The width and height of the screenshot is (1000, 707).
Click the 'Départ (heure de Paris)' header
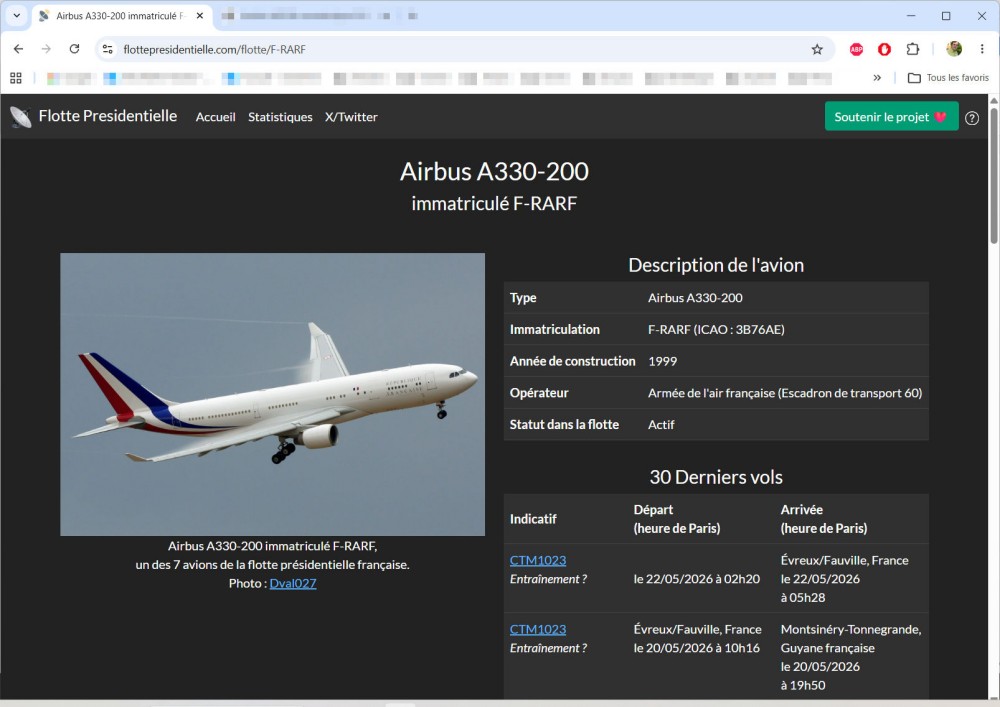click(677, 519)
